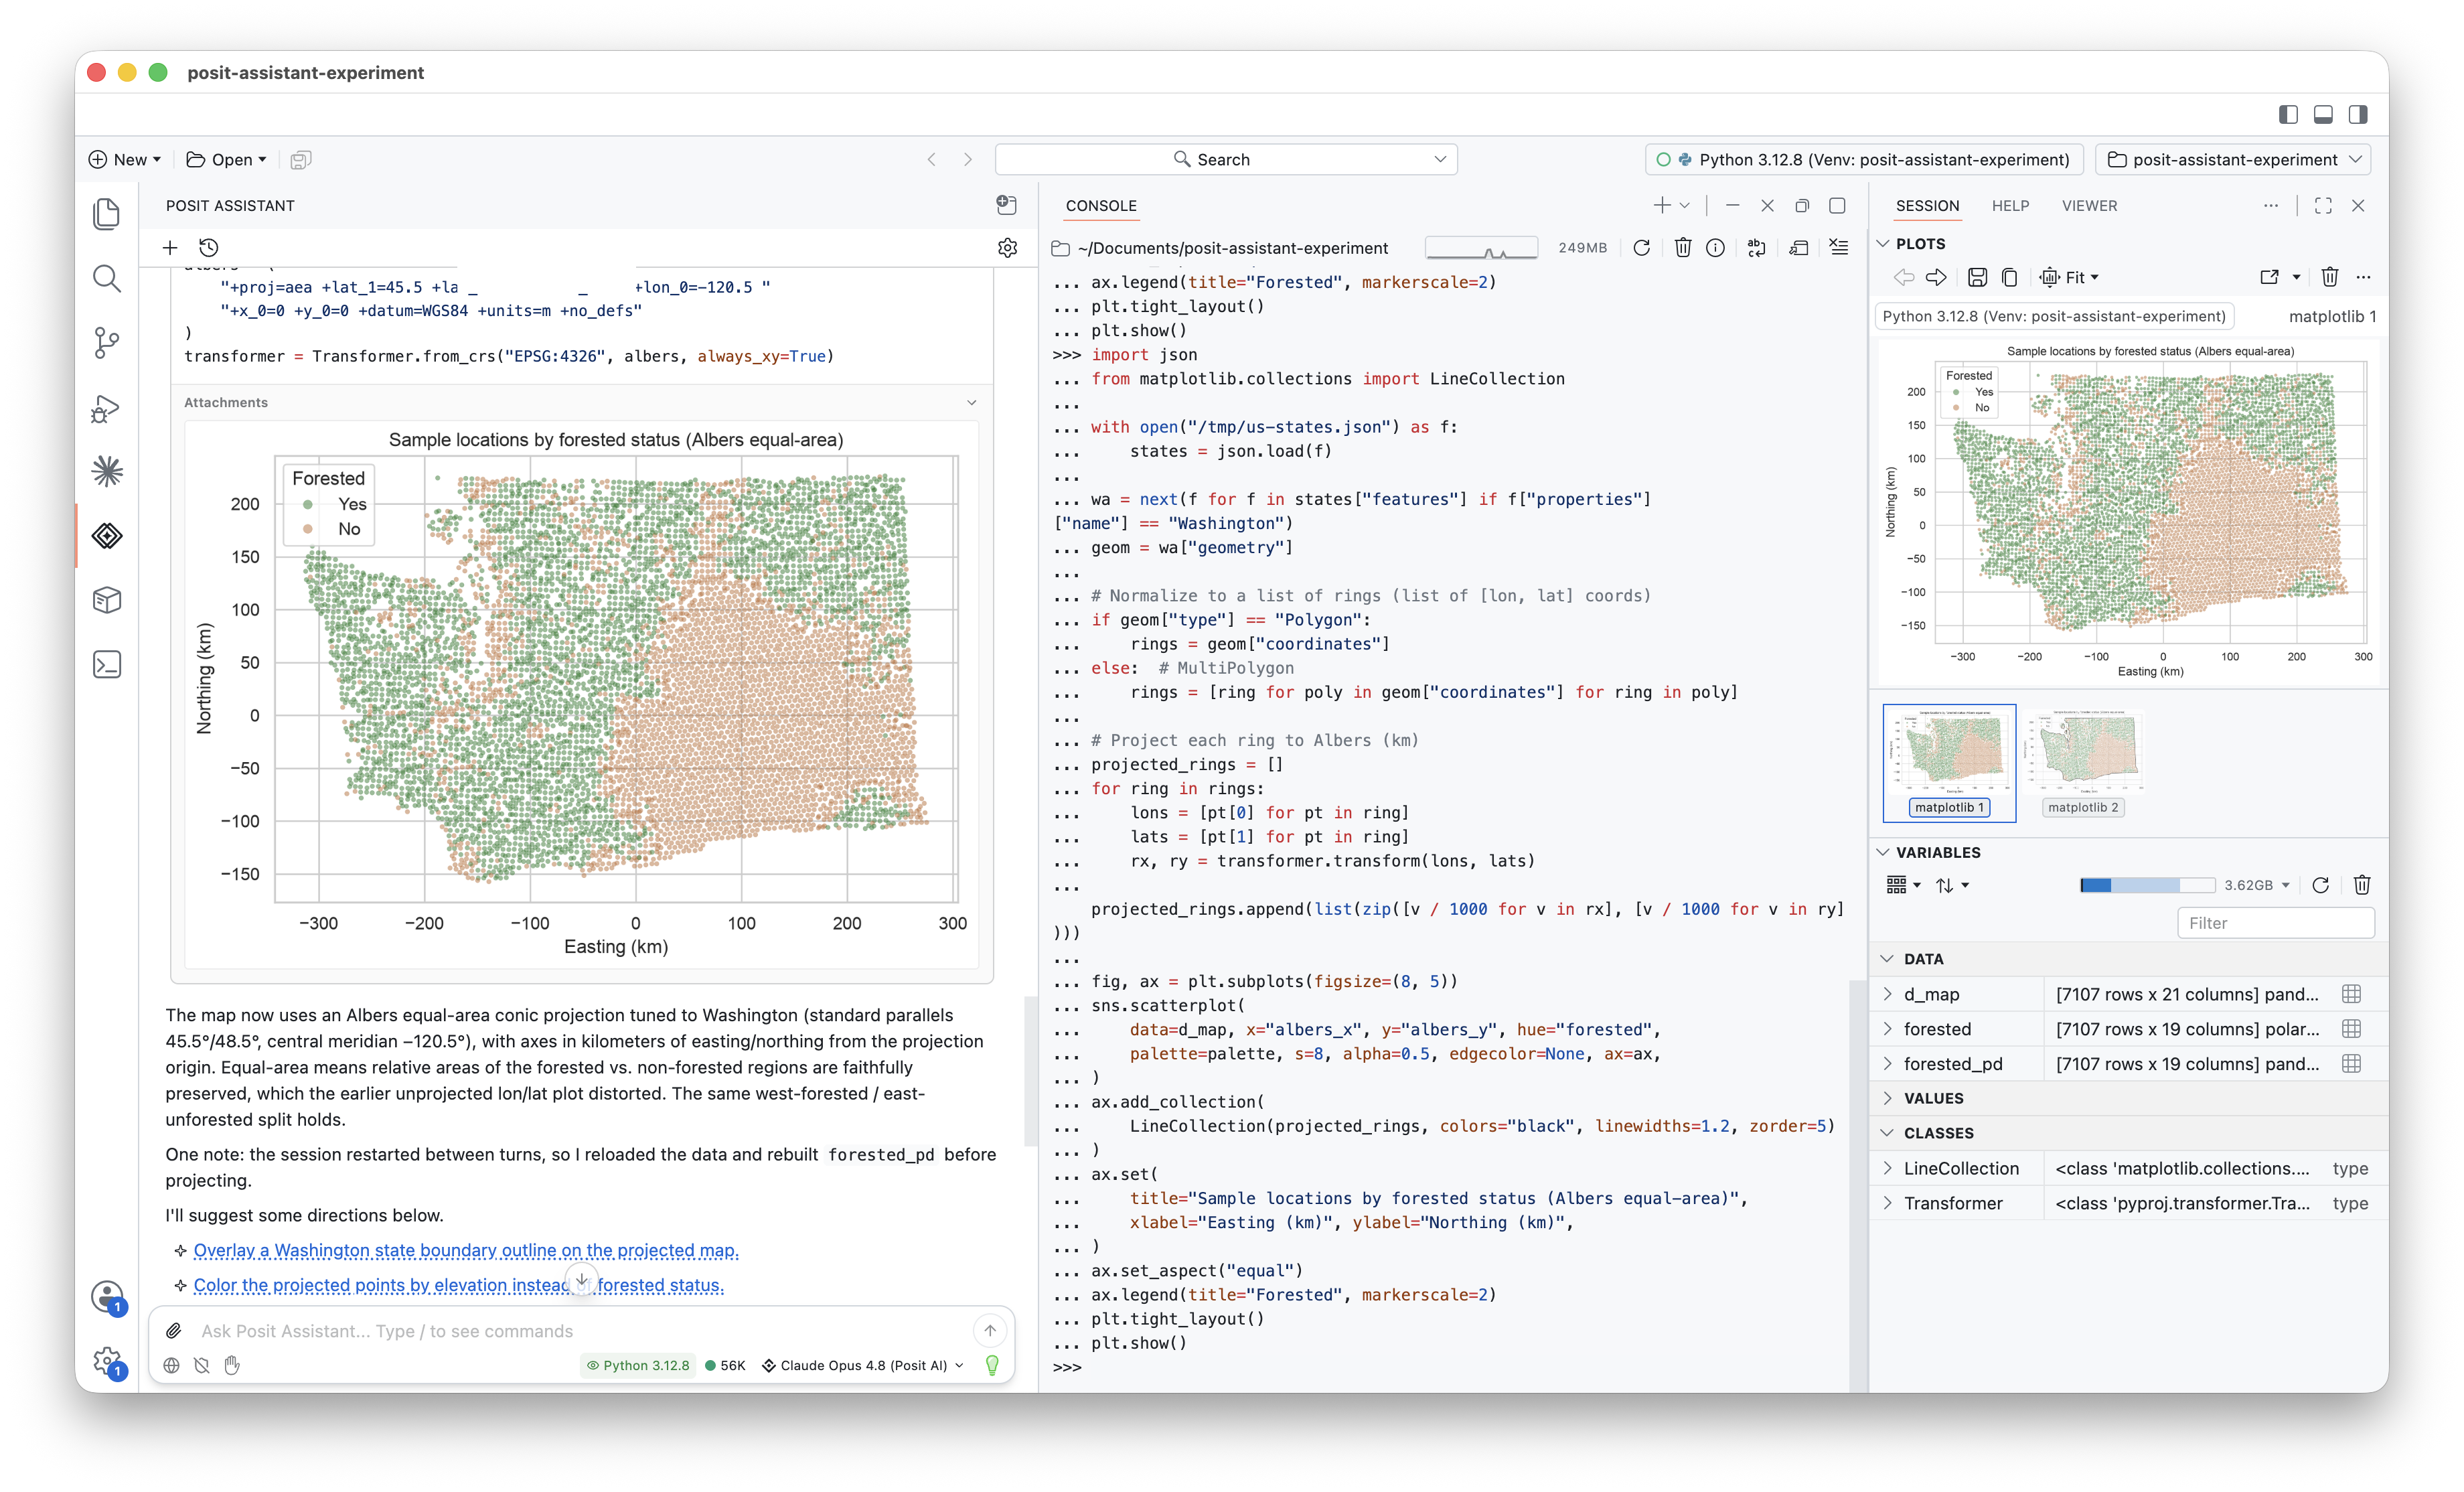This screenshot has height=1492, width=2464.
Task: Open Python 3.12.8 interpreter selector
Action: coord(1864,159)
